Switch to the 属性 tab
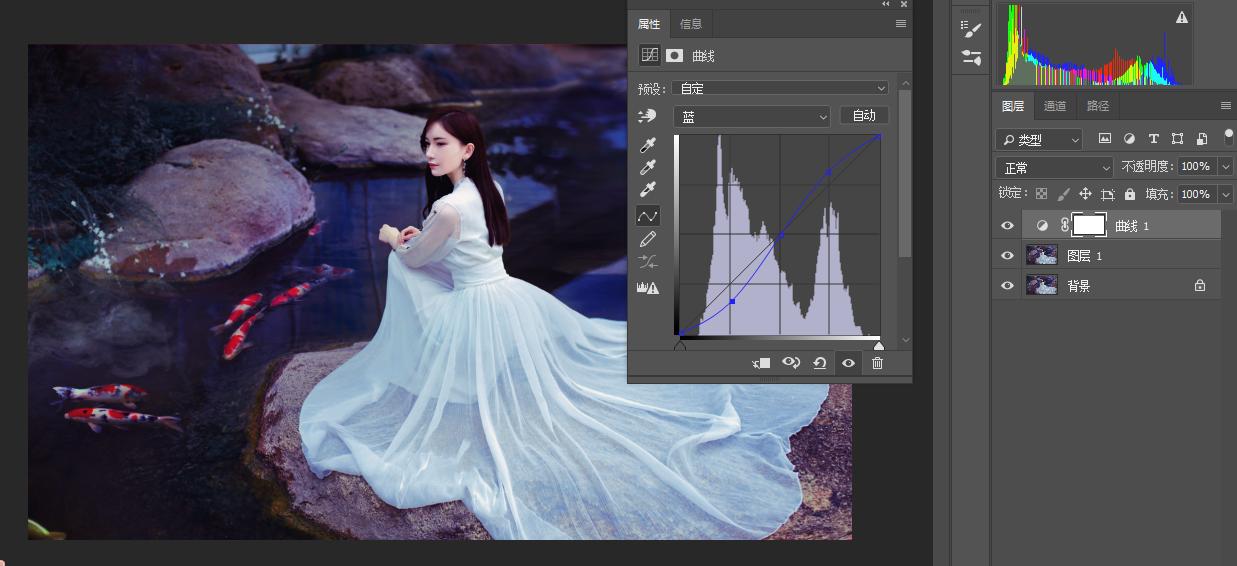Viewport: 1237px width, 566px height. click(649, 24)
